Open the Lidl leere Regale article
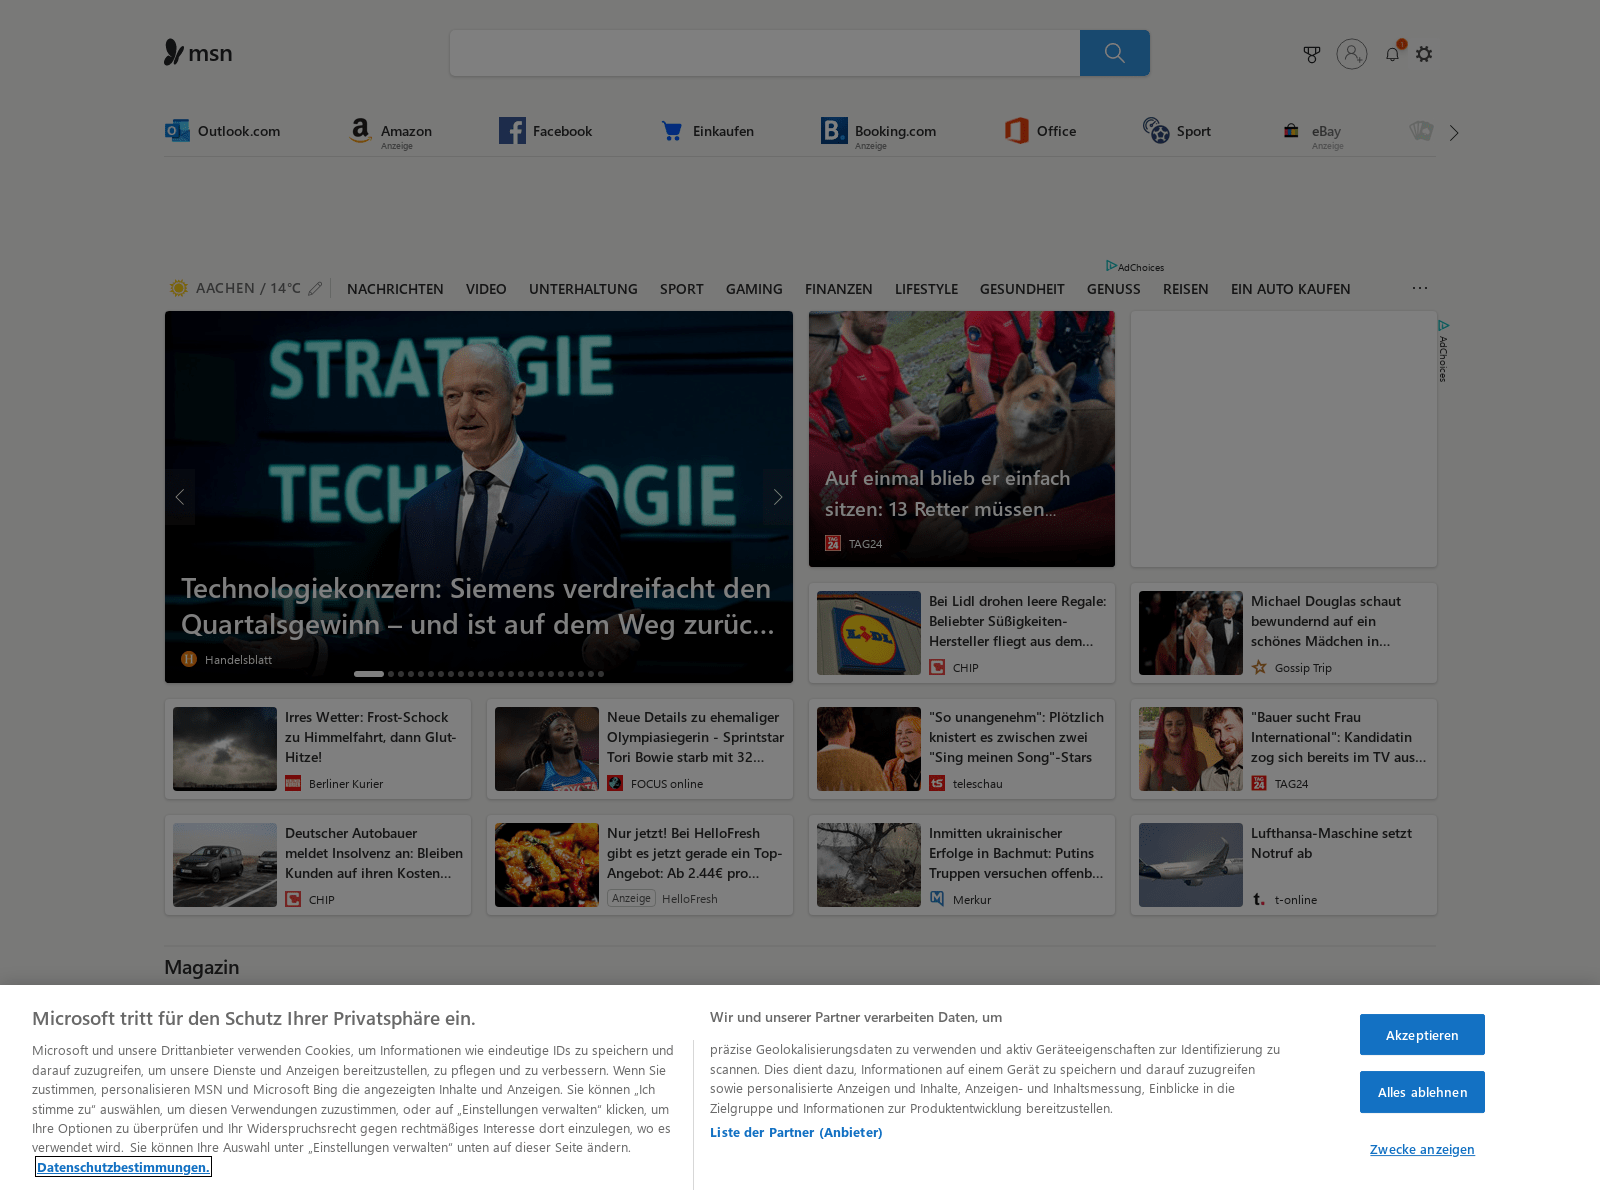The width and height of the screenshot is (1600, 1200). (x=962, y=633)
